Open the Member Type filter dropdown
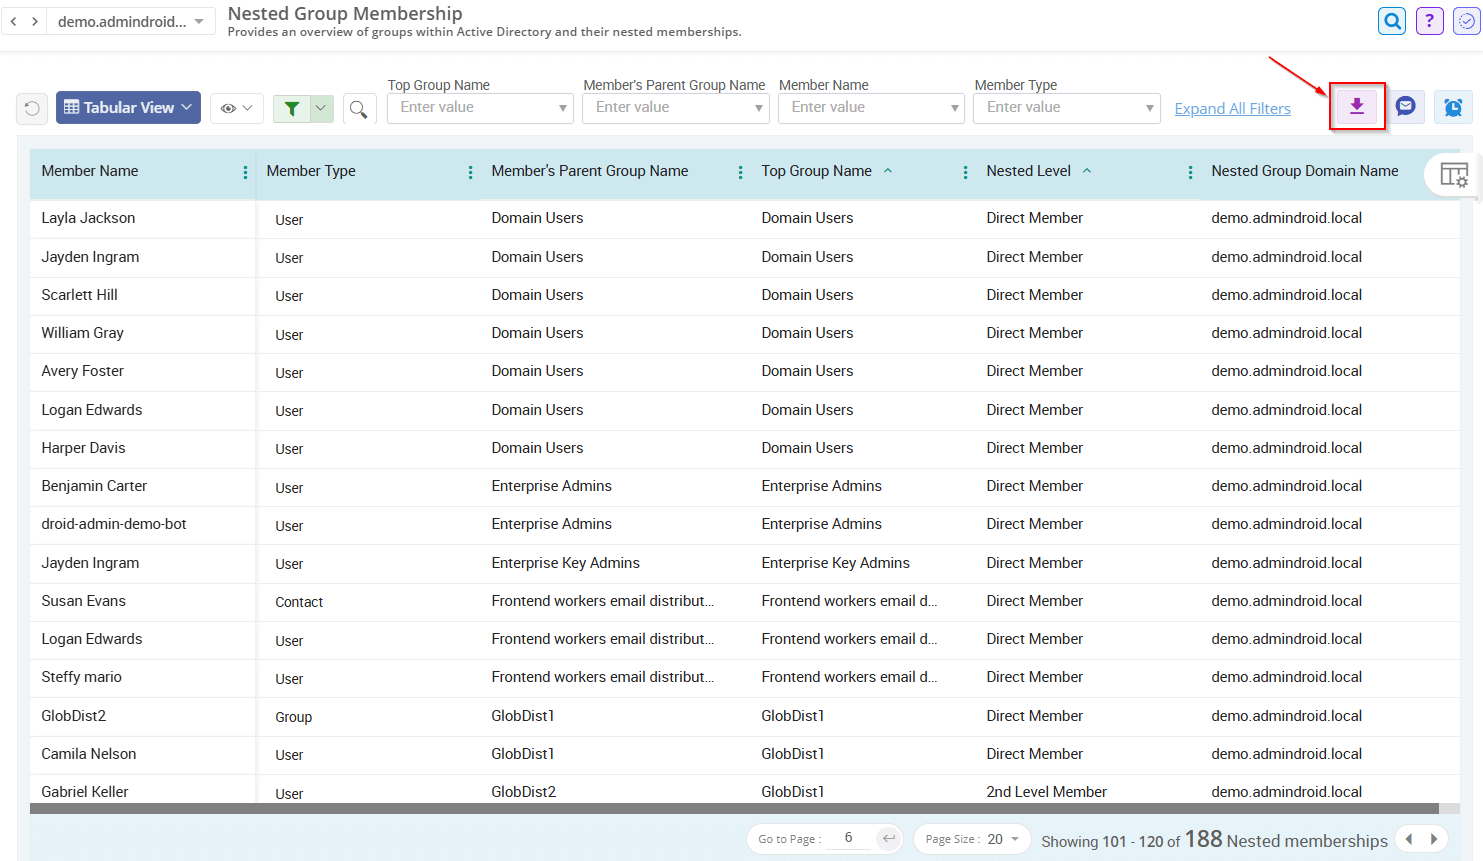The width and height of the screenshot is (1483, 861). click(x=1066, y=107)
